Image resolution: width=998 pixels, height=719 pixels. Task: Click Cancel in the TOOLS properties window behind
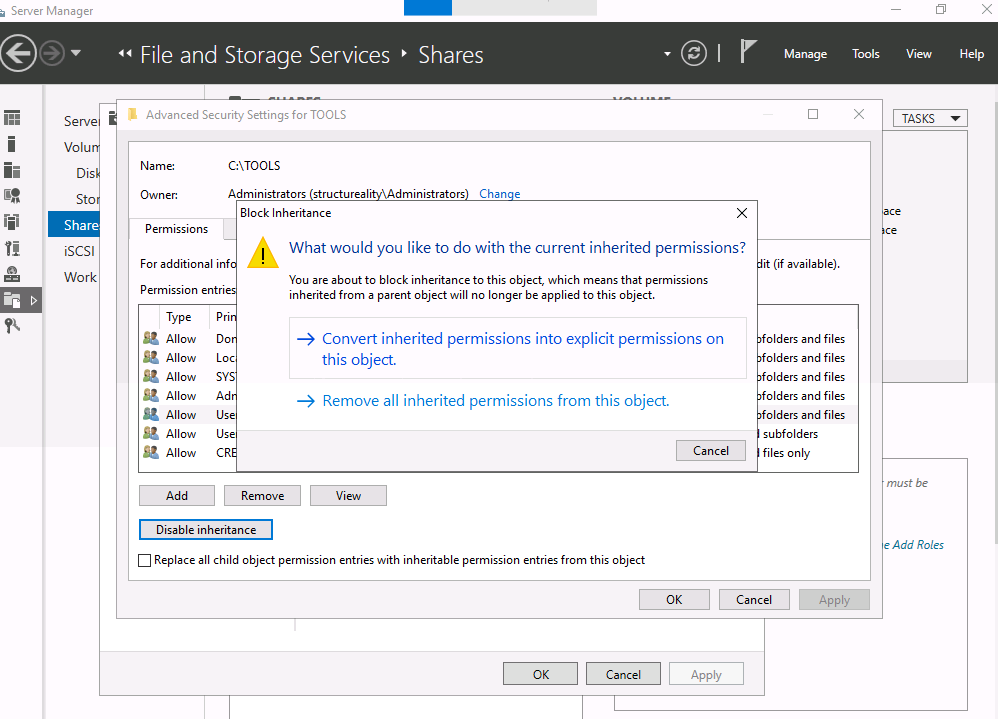tap(623, 674)
